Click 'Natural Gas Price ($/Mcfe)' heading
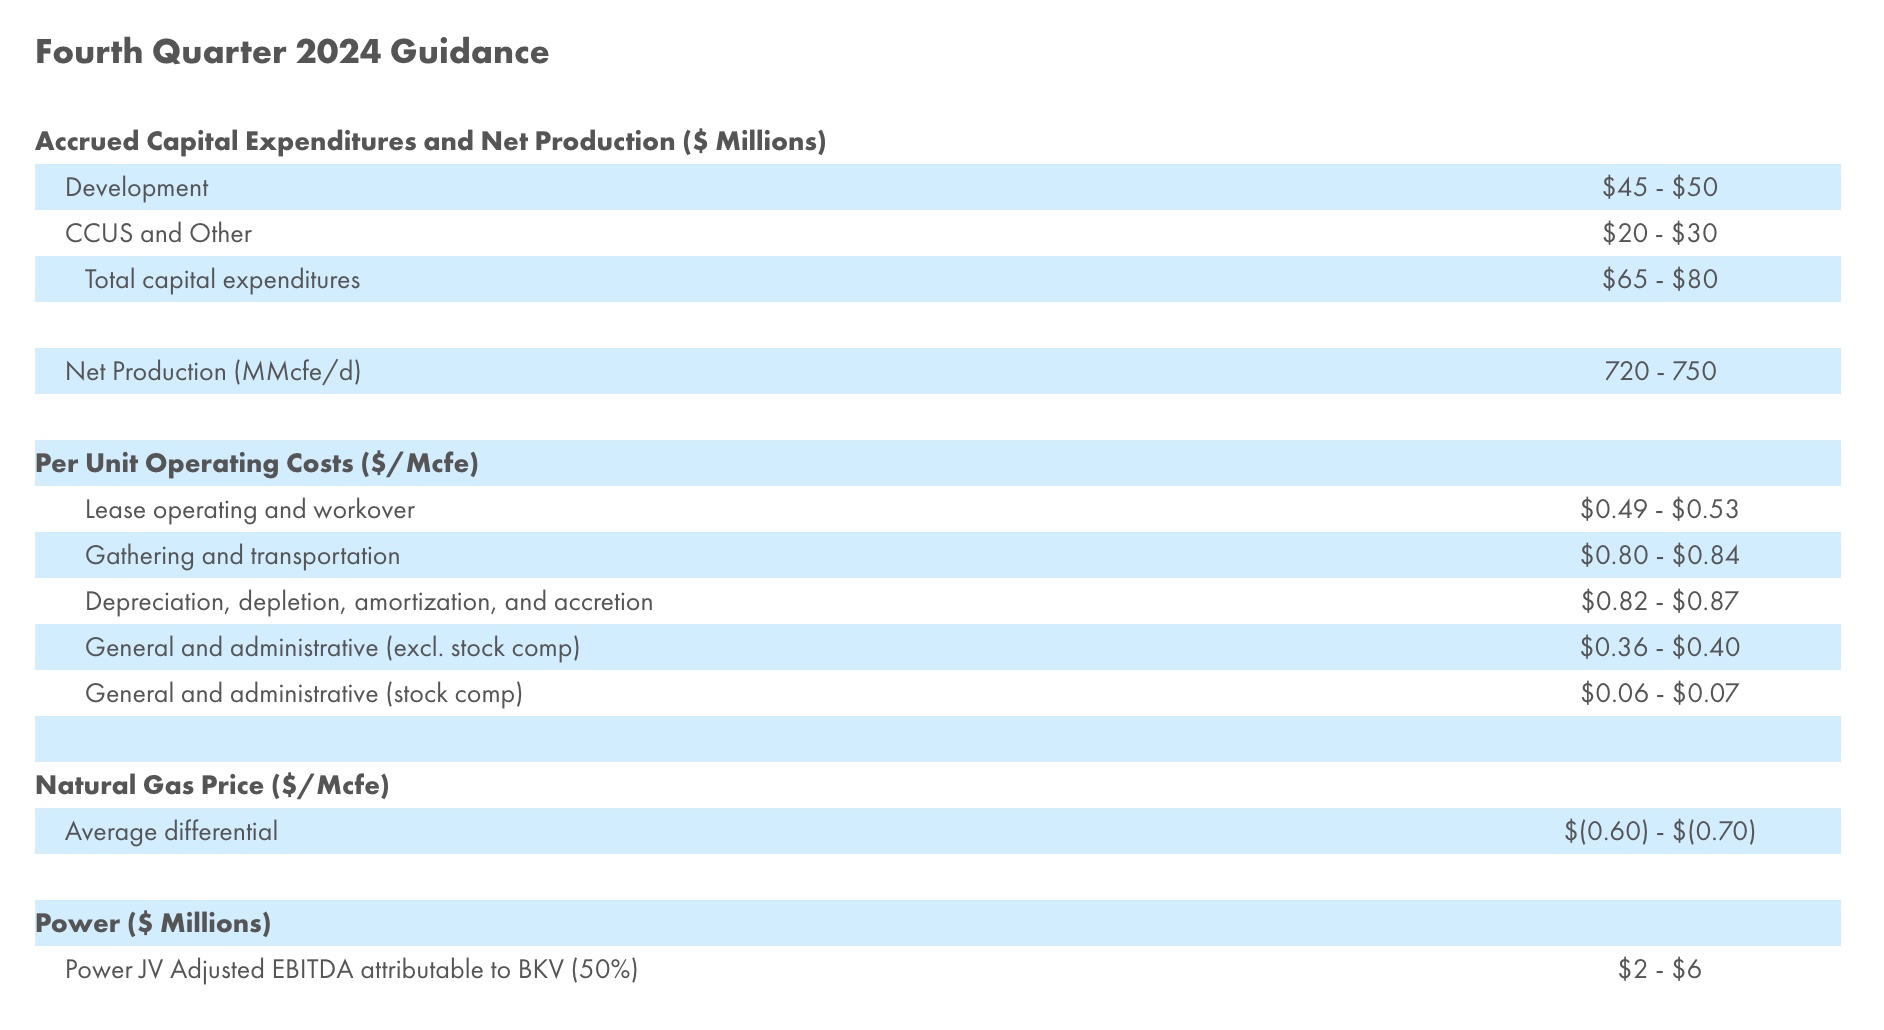The height and width of the screenshot is (1030, 1884). [x=212, y=786]
